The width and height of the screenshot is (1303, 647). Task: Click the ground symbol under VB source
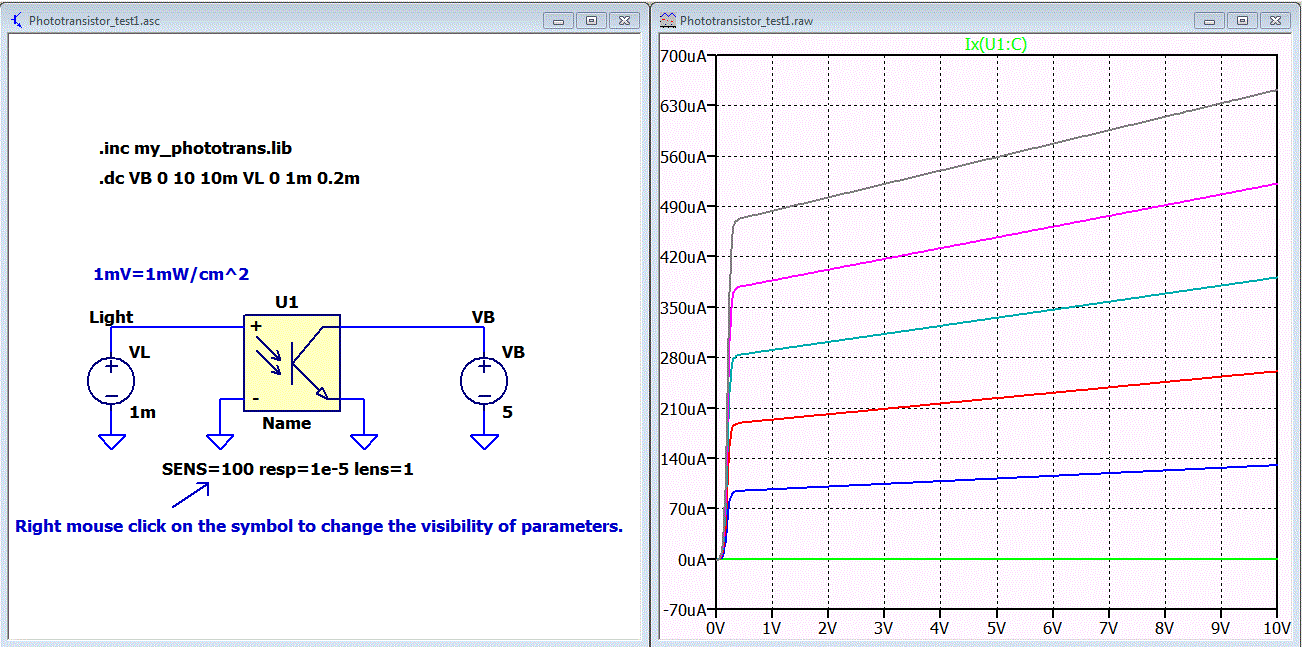[x=484, y=439]
